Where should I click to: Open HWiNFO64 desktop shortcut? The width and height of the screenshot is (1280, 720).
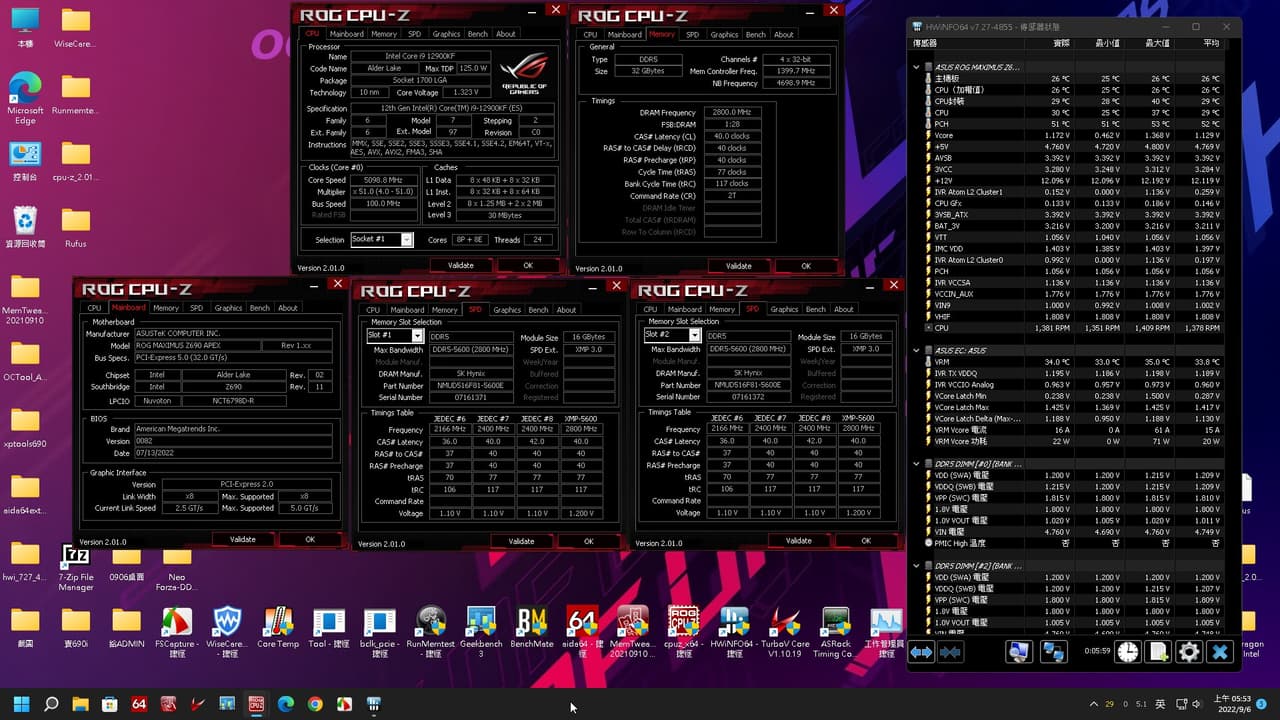(734, 630)
